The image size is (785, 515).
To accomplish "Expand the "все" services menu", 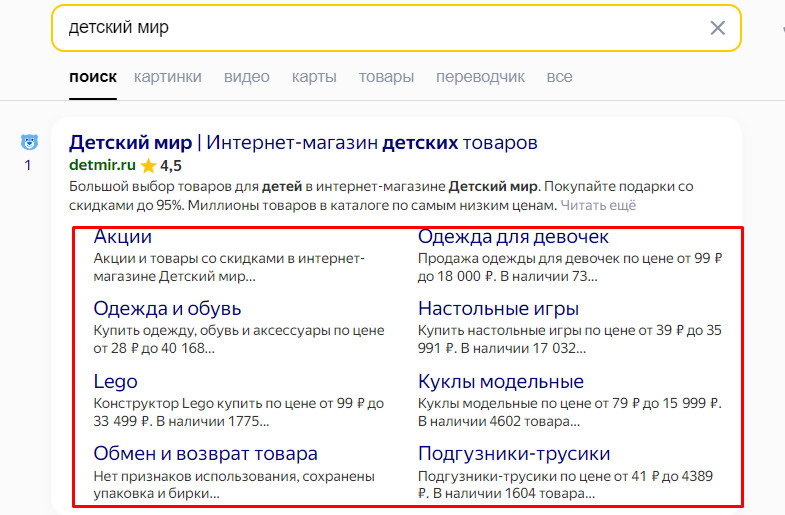I will point(559,77).
